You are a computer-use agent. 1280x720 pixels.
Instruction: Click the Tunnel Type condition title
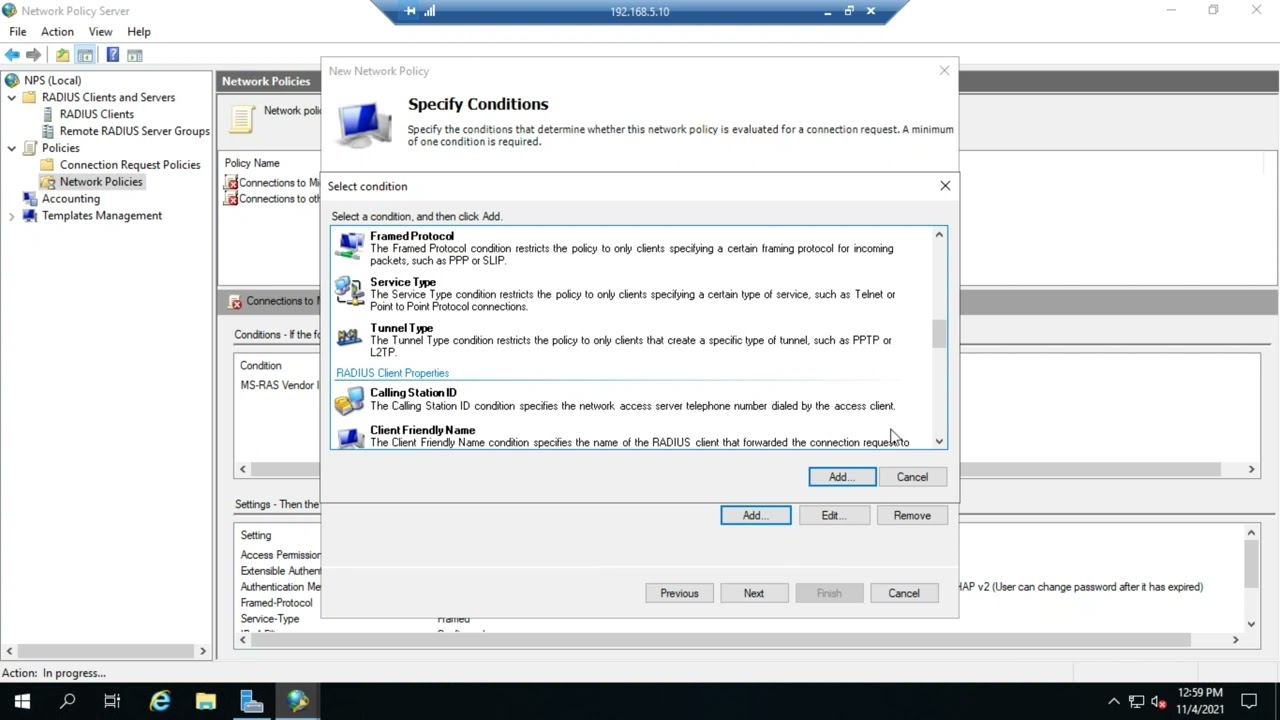point(401,328)
